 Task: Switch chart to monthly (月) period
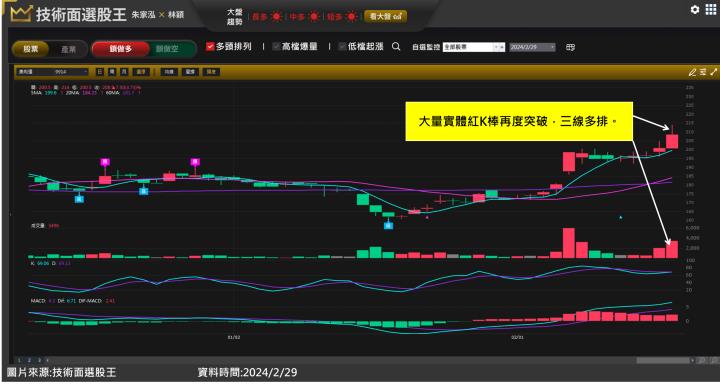124,72
